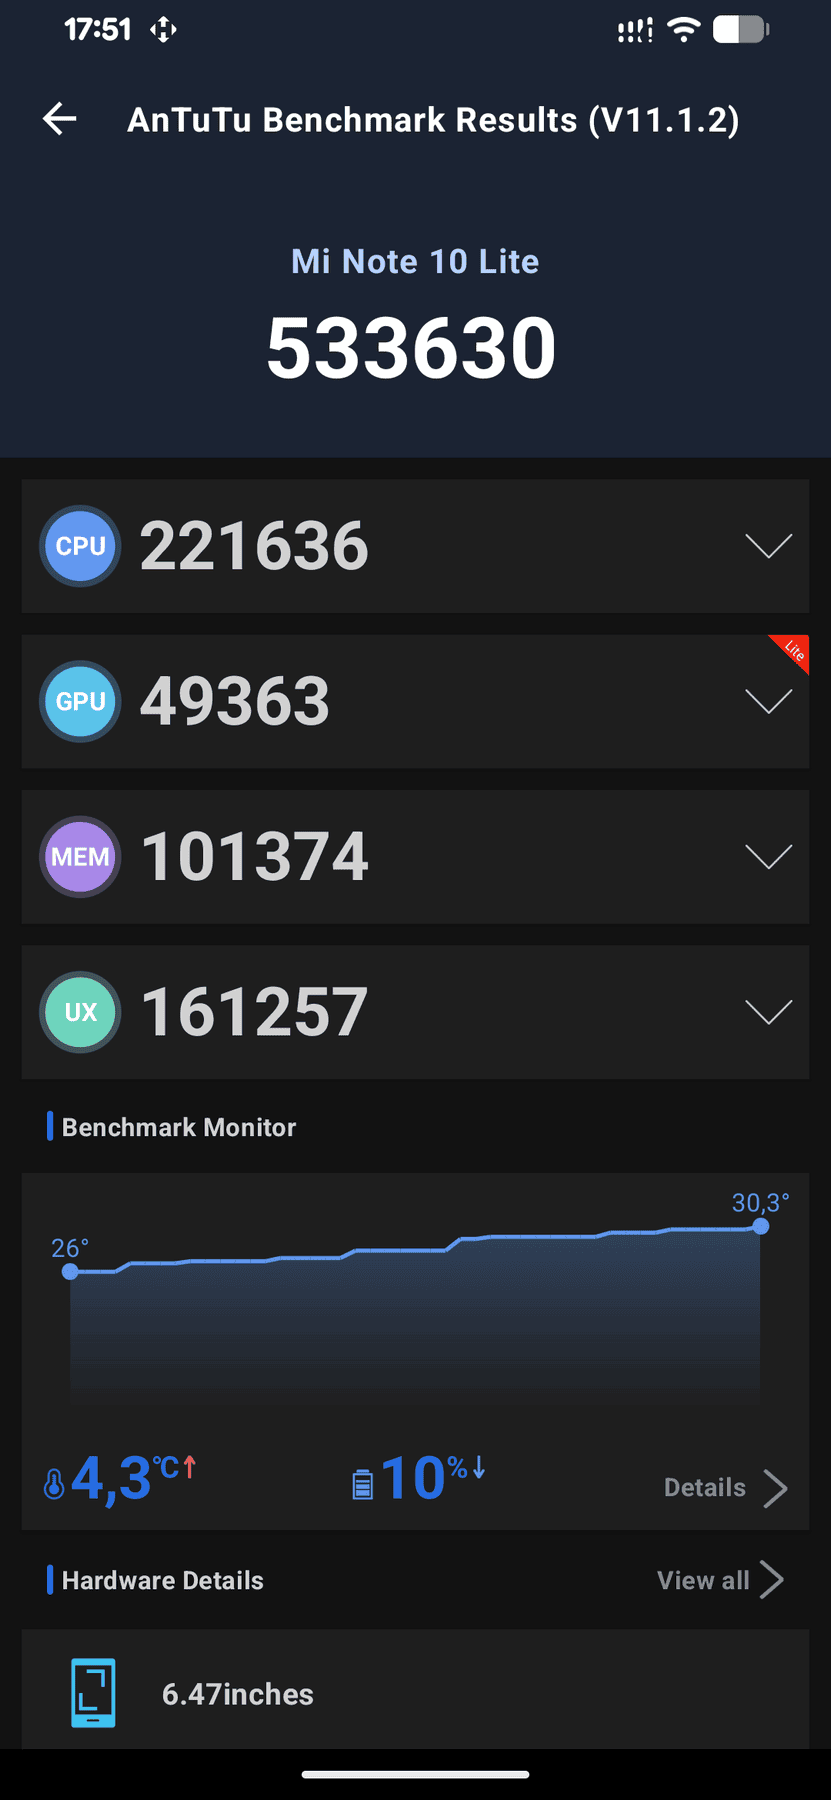Image resolution: width=831 pixels, height=1800 pixels.
Task: Tap the phone screen size icon
Action: 93,1693
